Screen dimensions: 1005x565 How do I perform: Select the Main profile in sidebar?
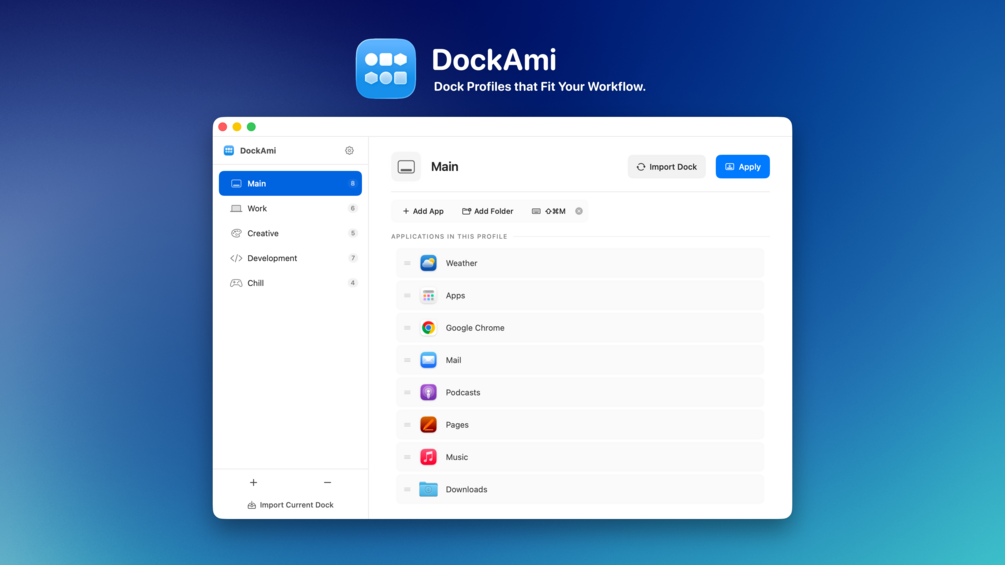tap(290, 183)
